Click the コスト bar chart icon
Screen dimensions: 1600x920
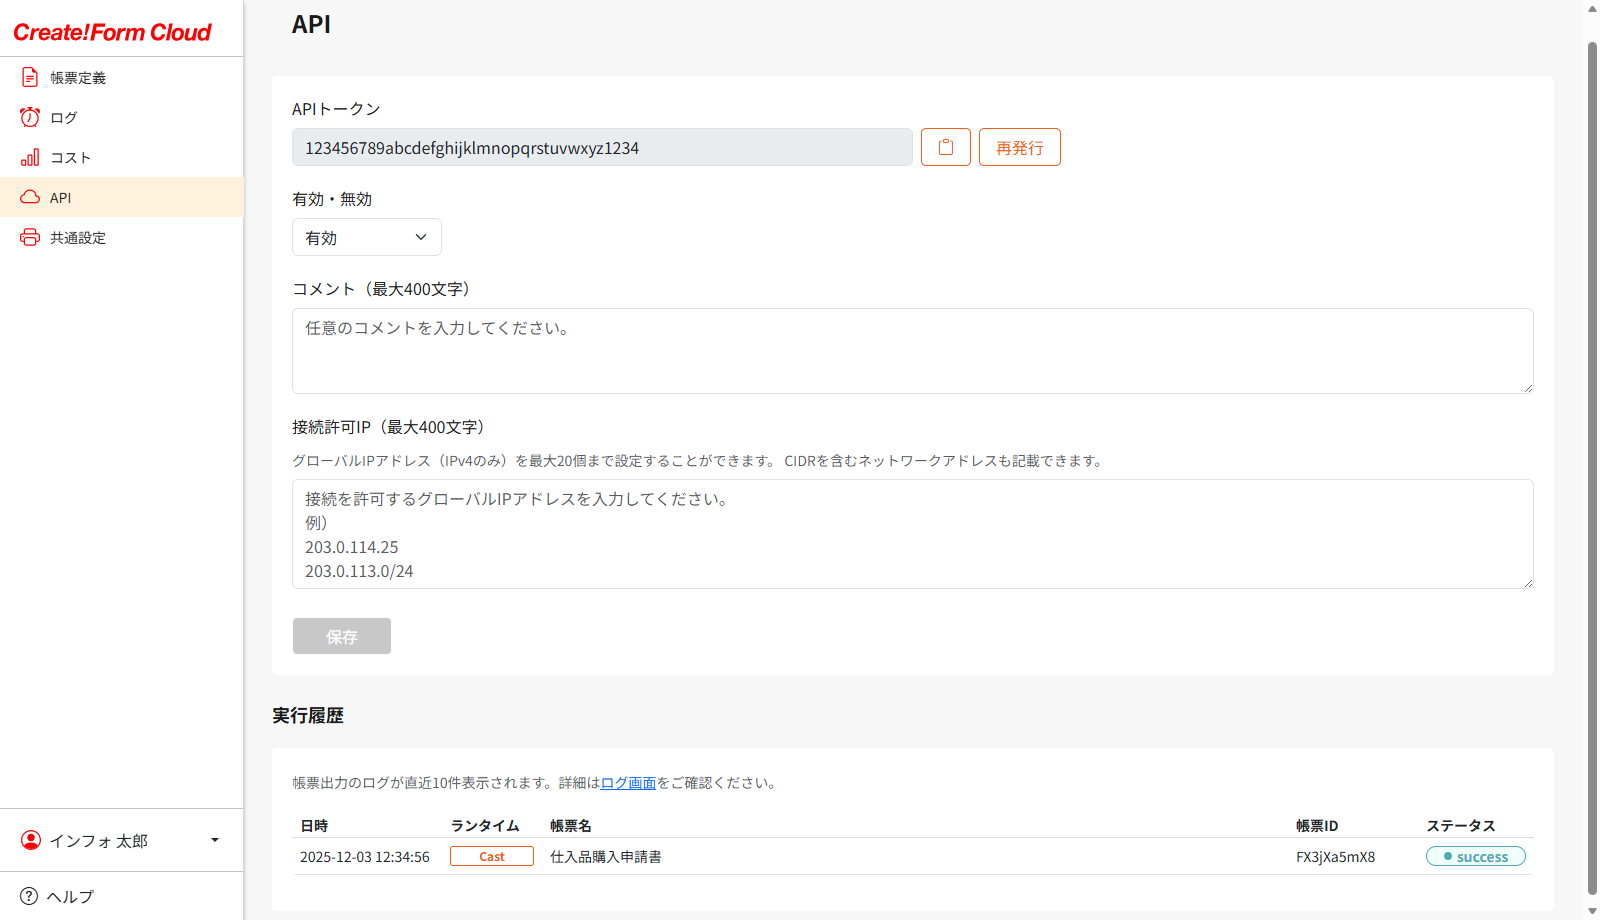coord(30,157)
